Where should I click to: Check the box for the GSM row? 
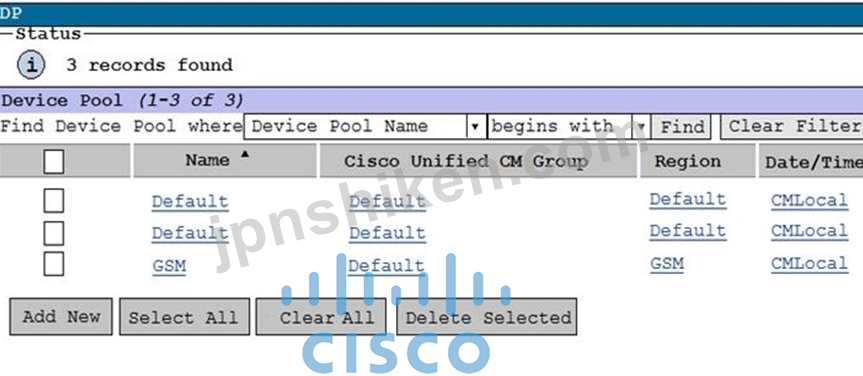pyautogui.click(x=53, y=264)
